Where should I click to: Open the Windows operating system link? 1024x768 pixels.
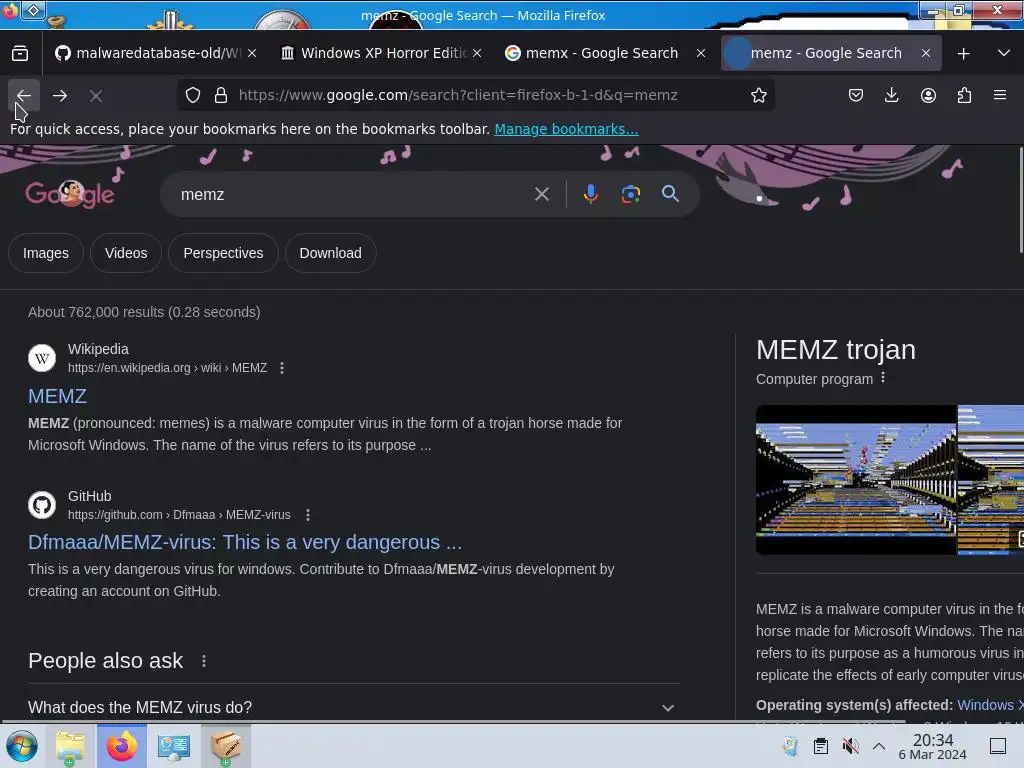click(990, 705)
